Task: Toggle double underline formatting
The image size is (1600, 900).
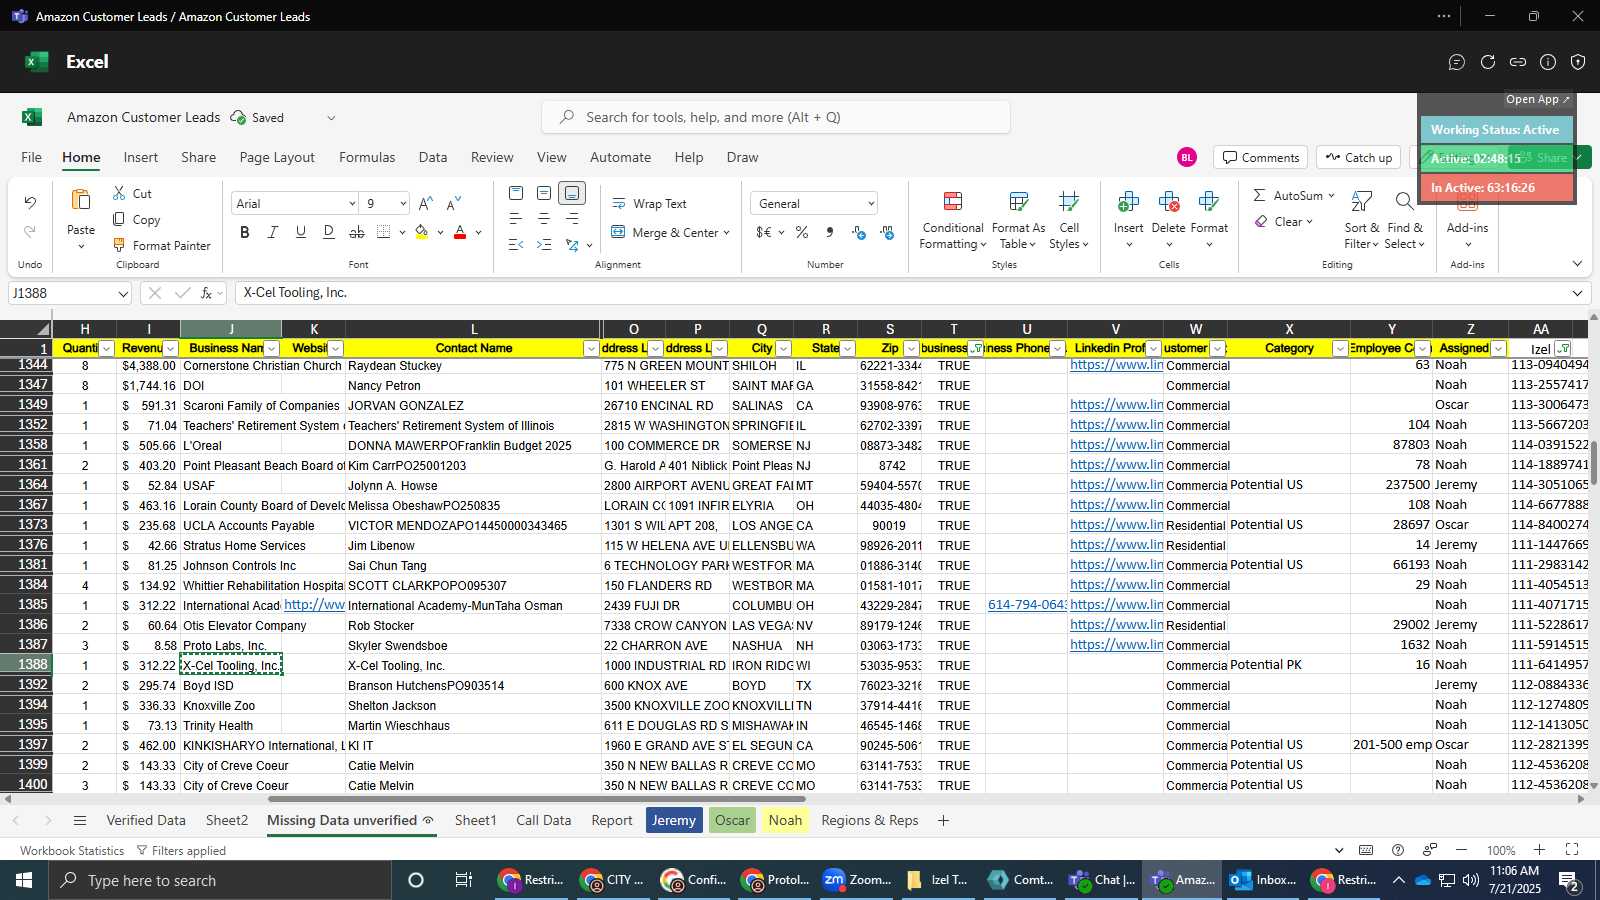Action: 329,232
